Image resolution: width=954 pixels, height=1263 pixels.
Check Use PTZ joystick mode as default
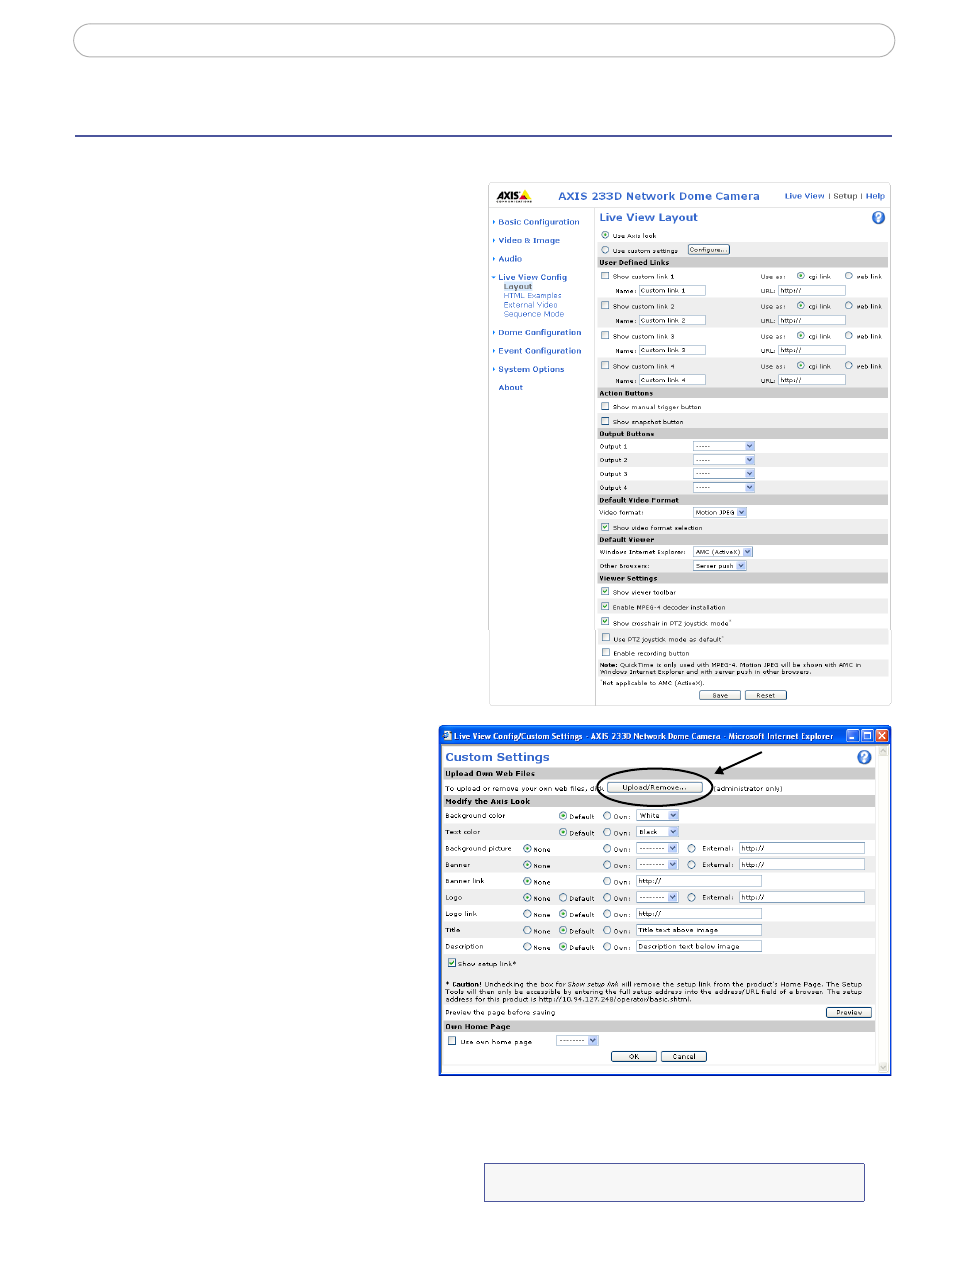[605, 638]
